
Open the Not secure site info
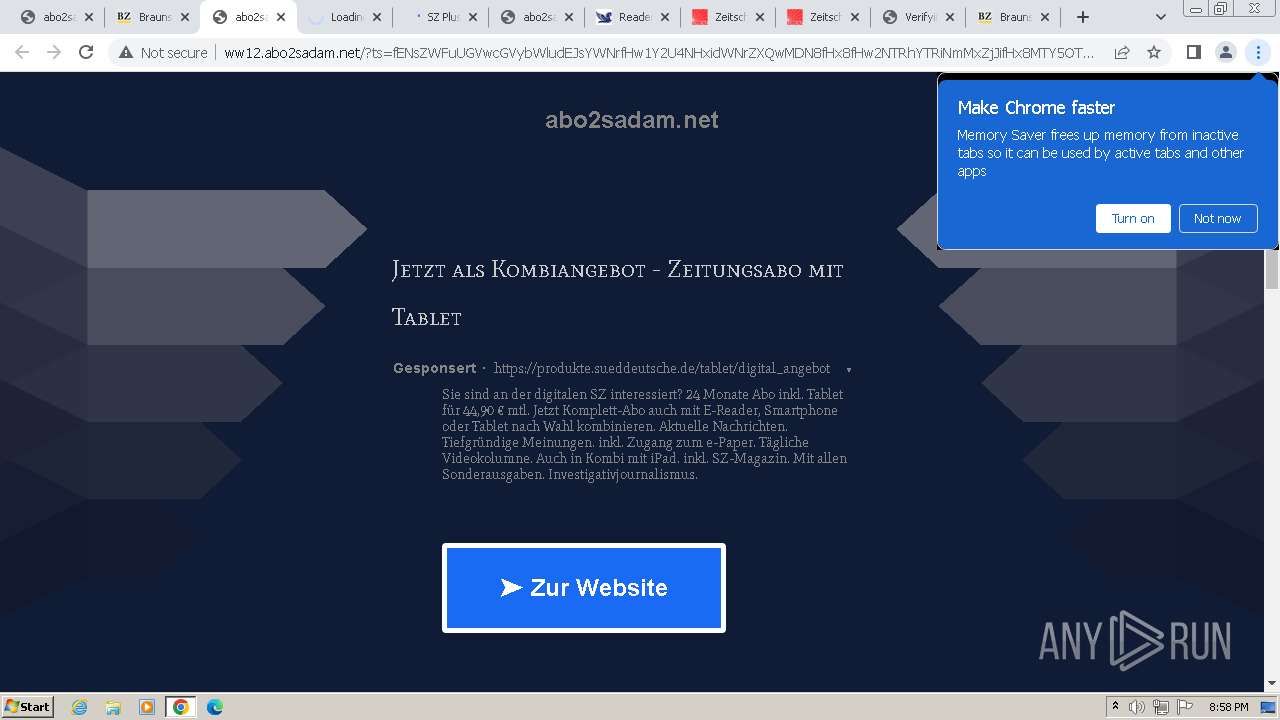pyautogui.click(x=163, y=52)
